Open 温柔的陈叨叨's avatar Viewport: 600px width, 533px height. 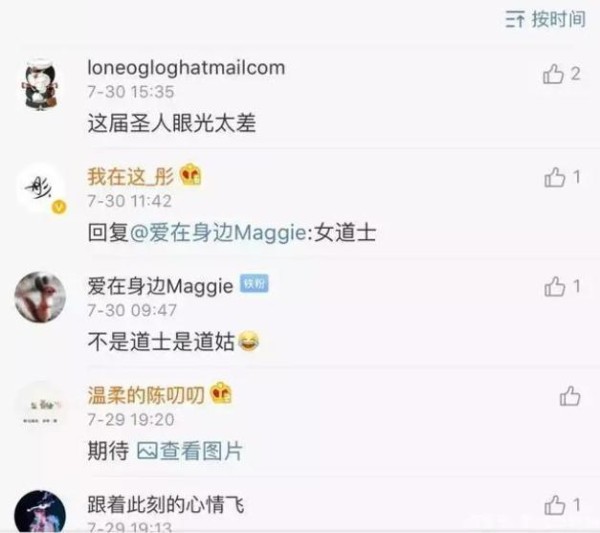pyautogui.click(x=40, y=406)
